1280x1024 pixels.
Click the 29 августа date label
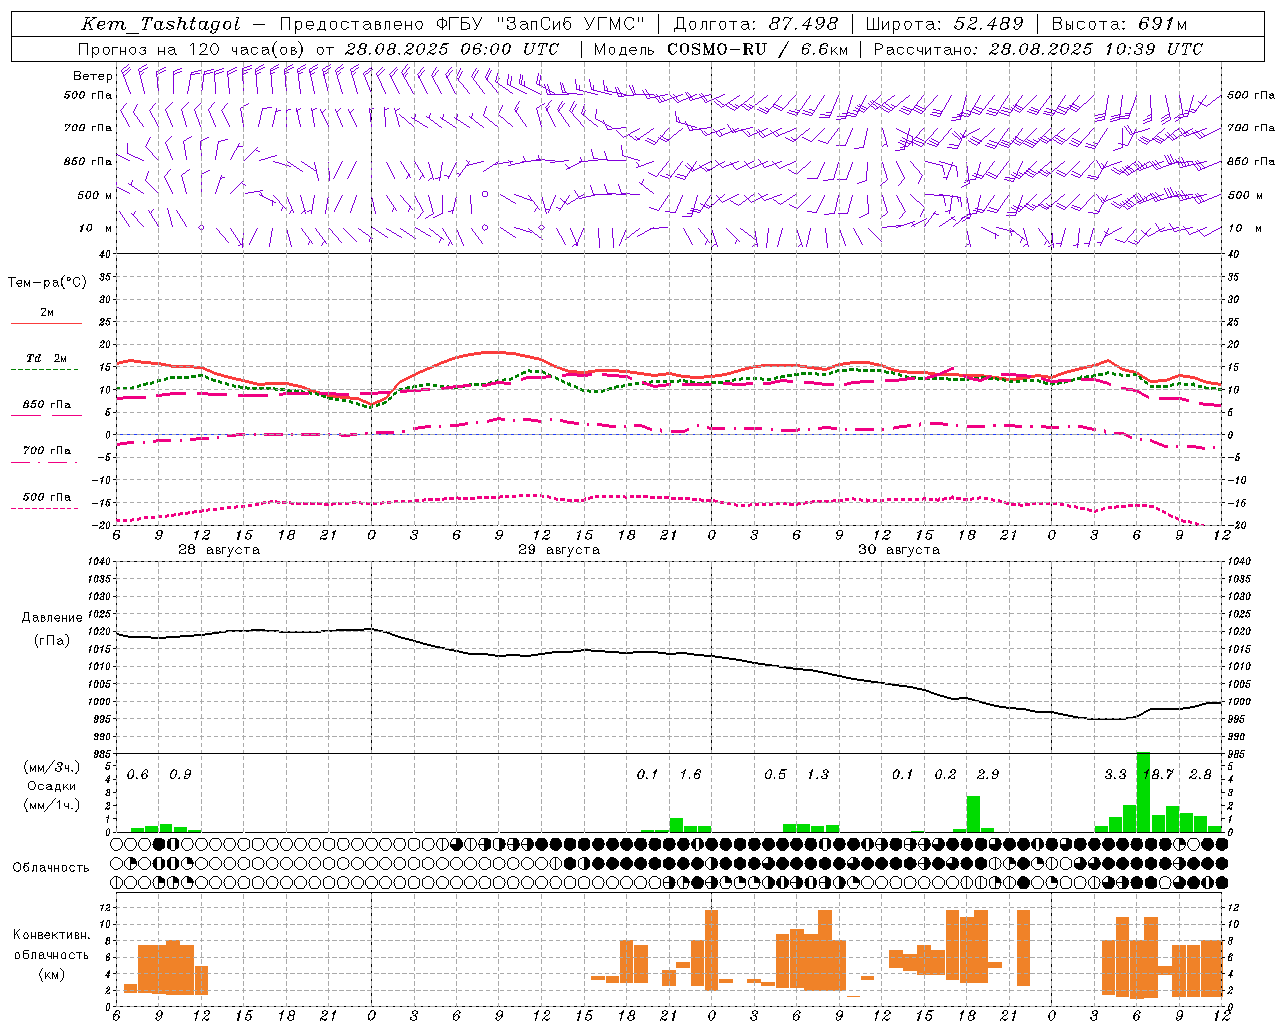coord(559,550)
